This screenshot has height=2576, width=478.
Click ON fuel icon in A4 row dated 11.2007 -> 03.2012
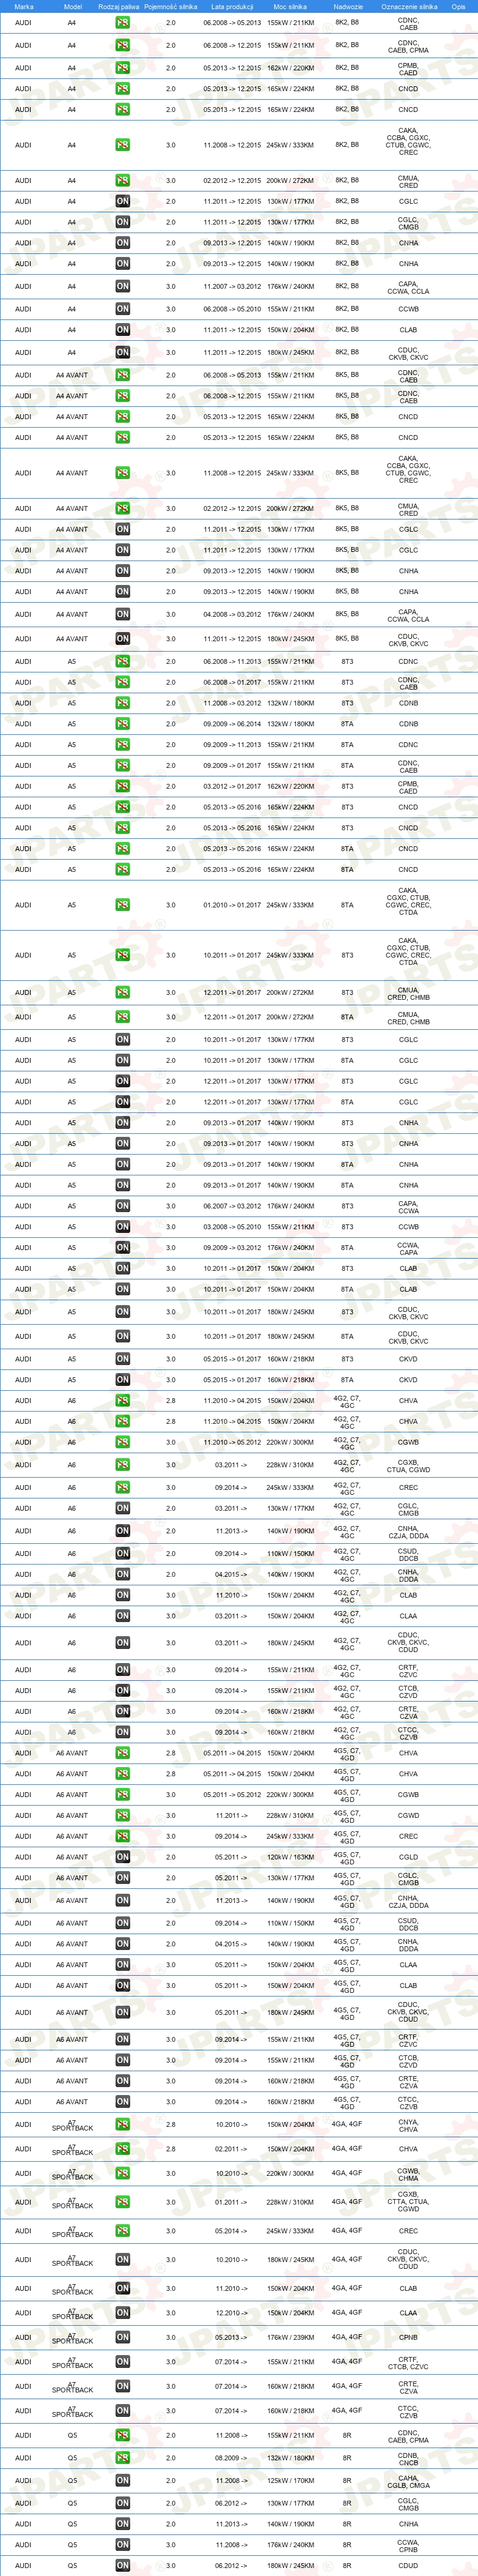tap(122, 286)
